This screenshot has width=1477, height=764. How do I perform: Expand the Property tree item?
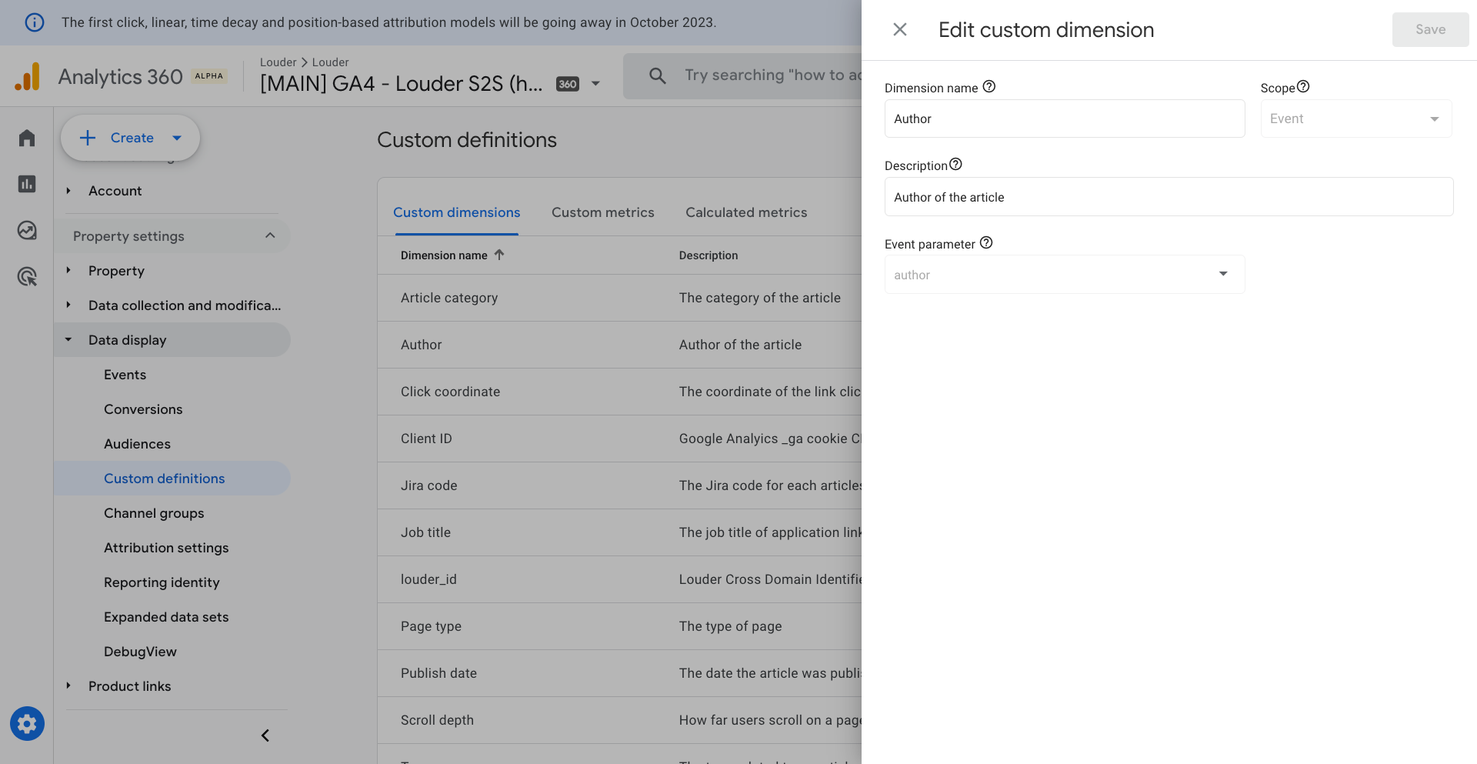[68, 271]
